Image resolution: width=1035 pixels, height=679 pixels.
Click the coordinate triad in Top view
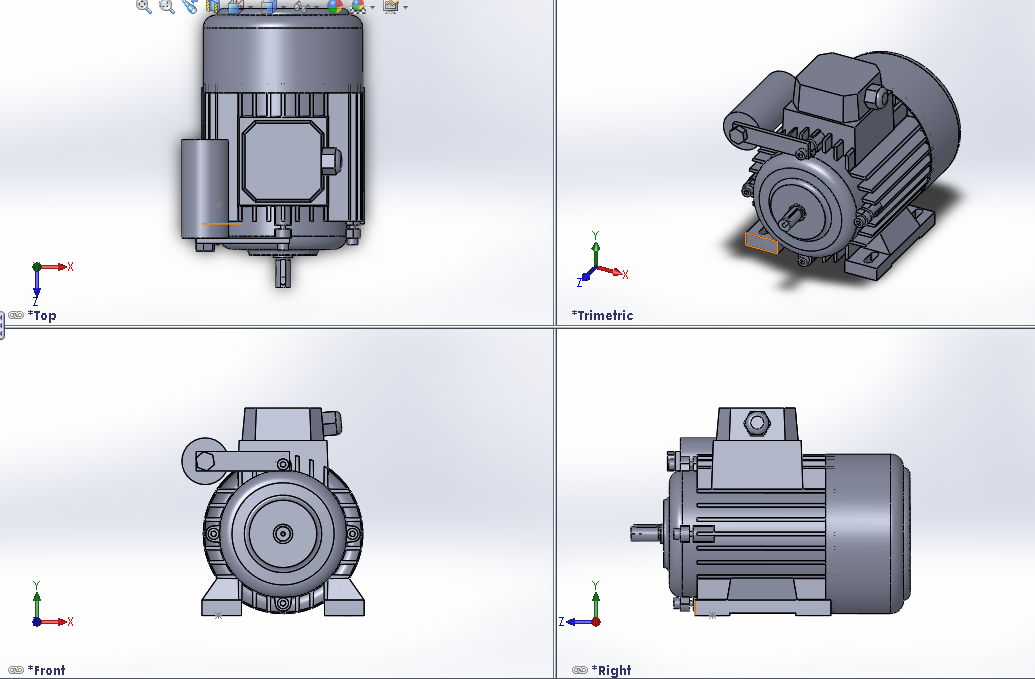pos(51,282)
